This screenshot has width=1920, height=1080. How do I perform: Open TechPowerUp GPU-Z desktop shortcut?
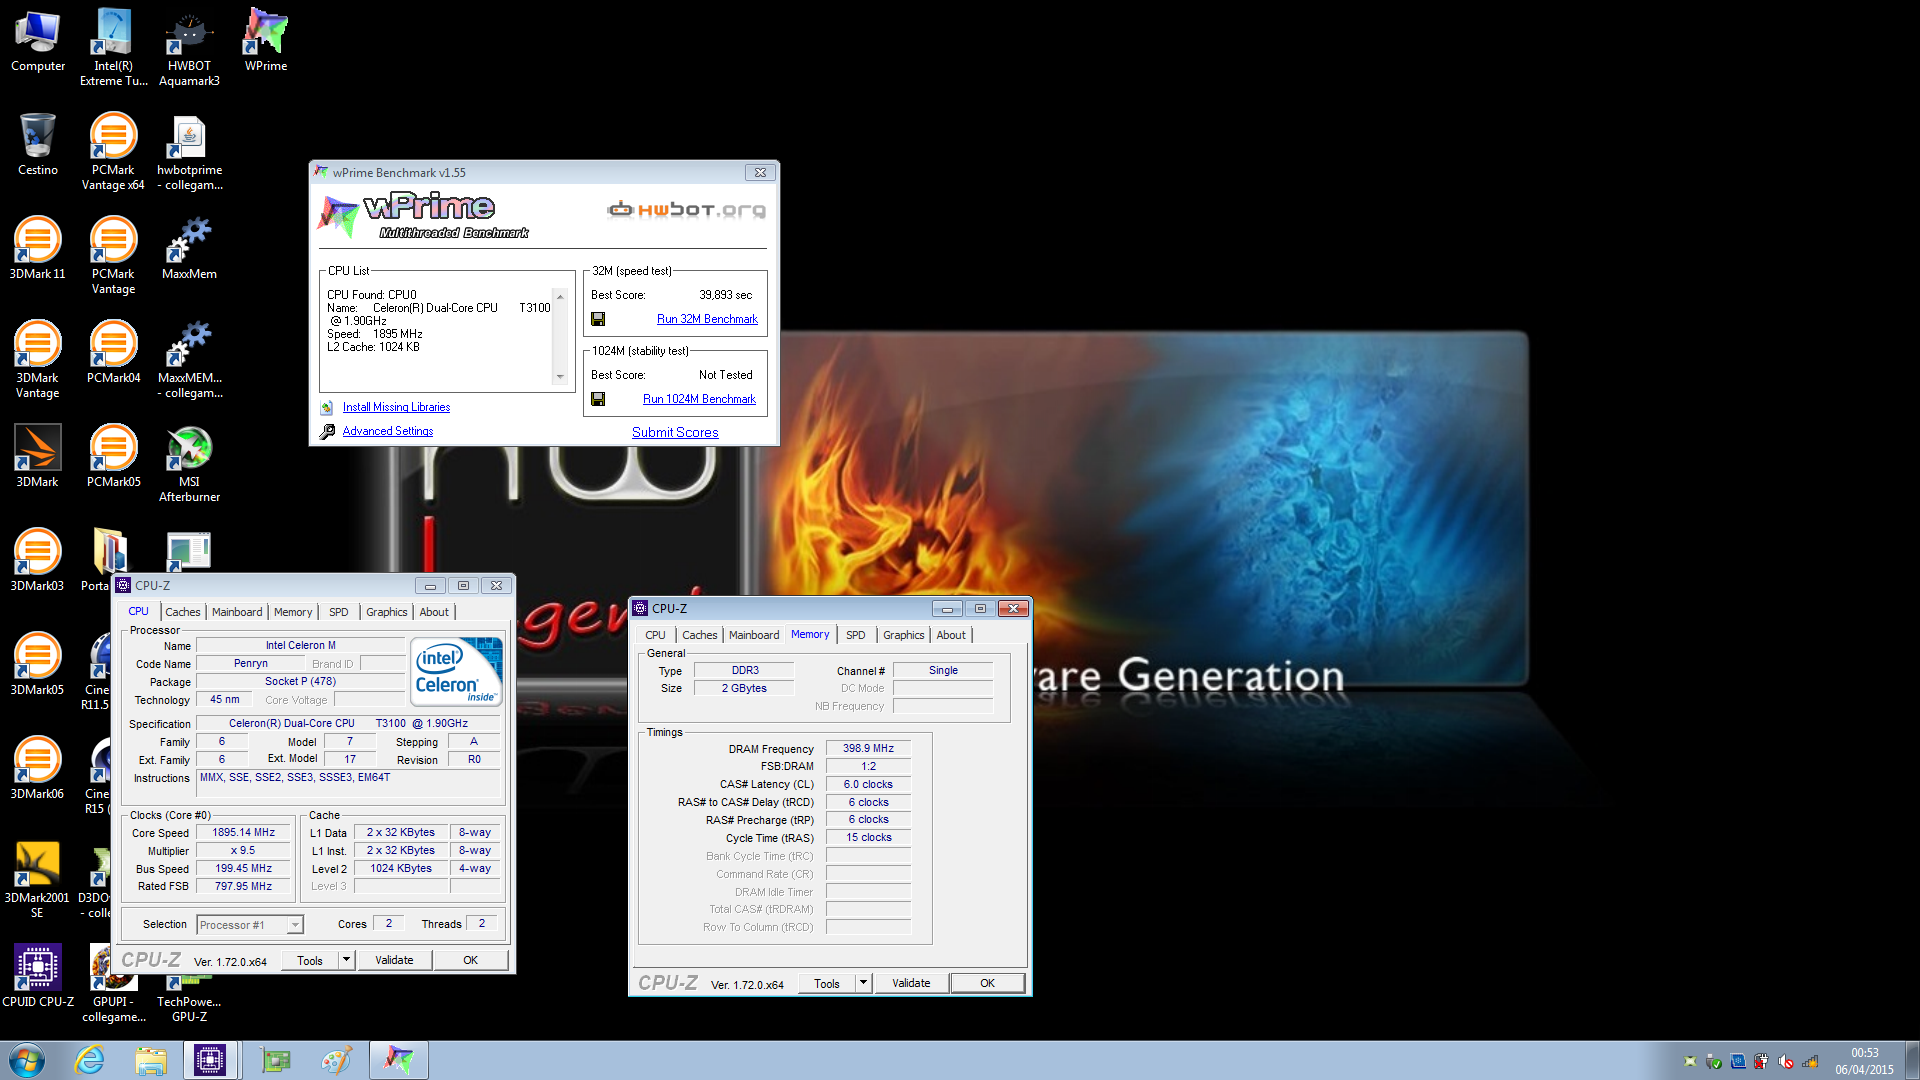pos(189,1000)
